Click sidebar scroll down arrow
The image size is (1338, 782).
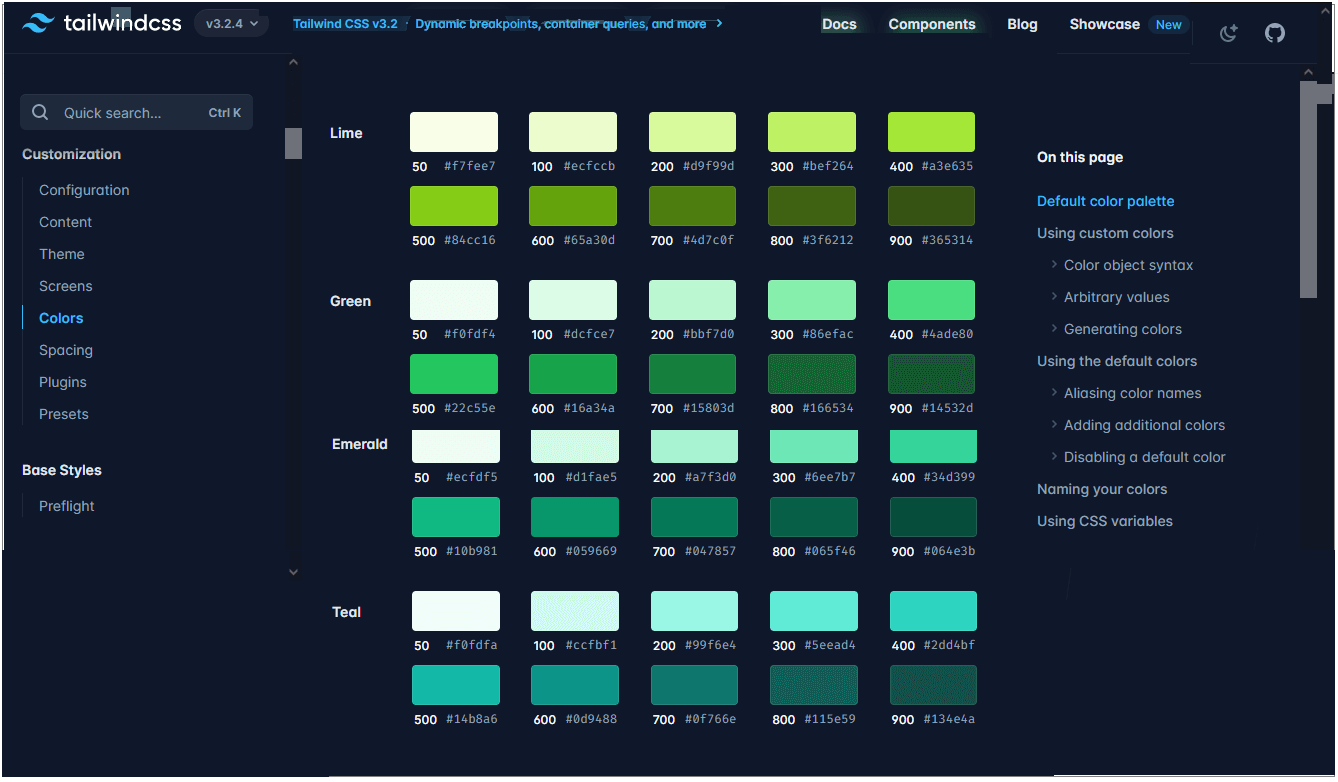[293, 572]
